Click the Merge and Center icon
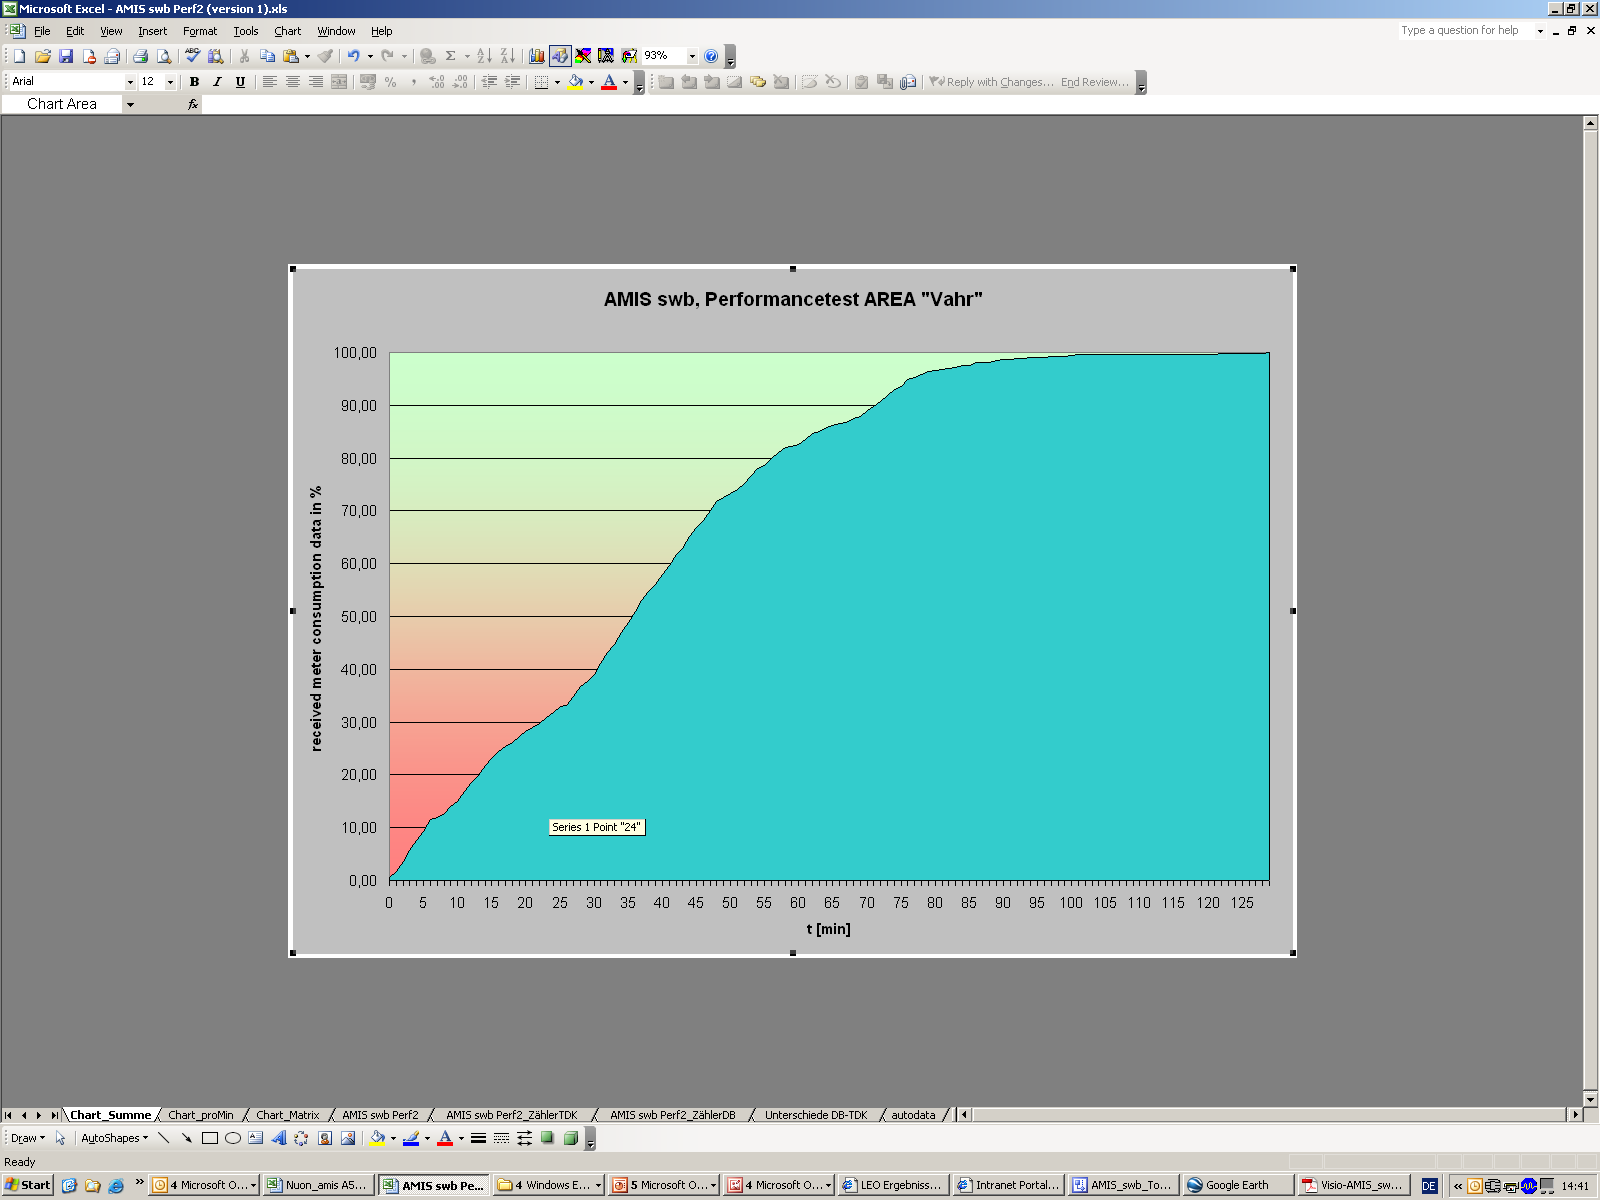 click(x=339, y=82)
